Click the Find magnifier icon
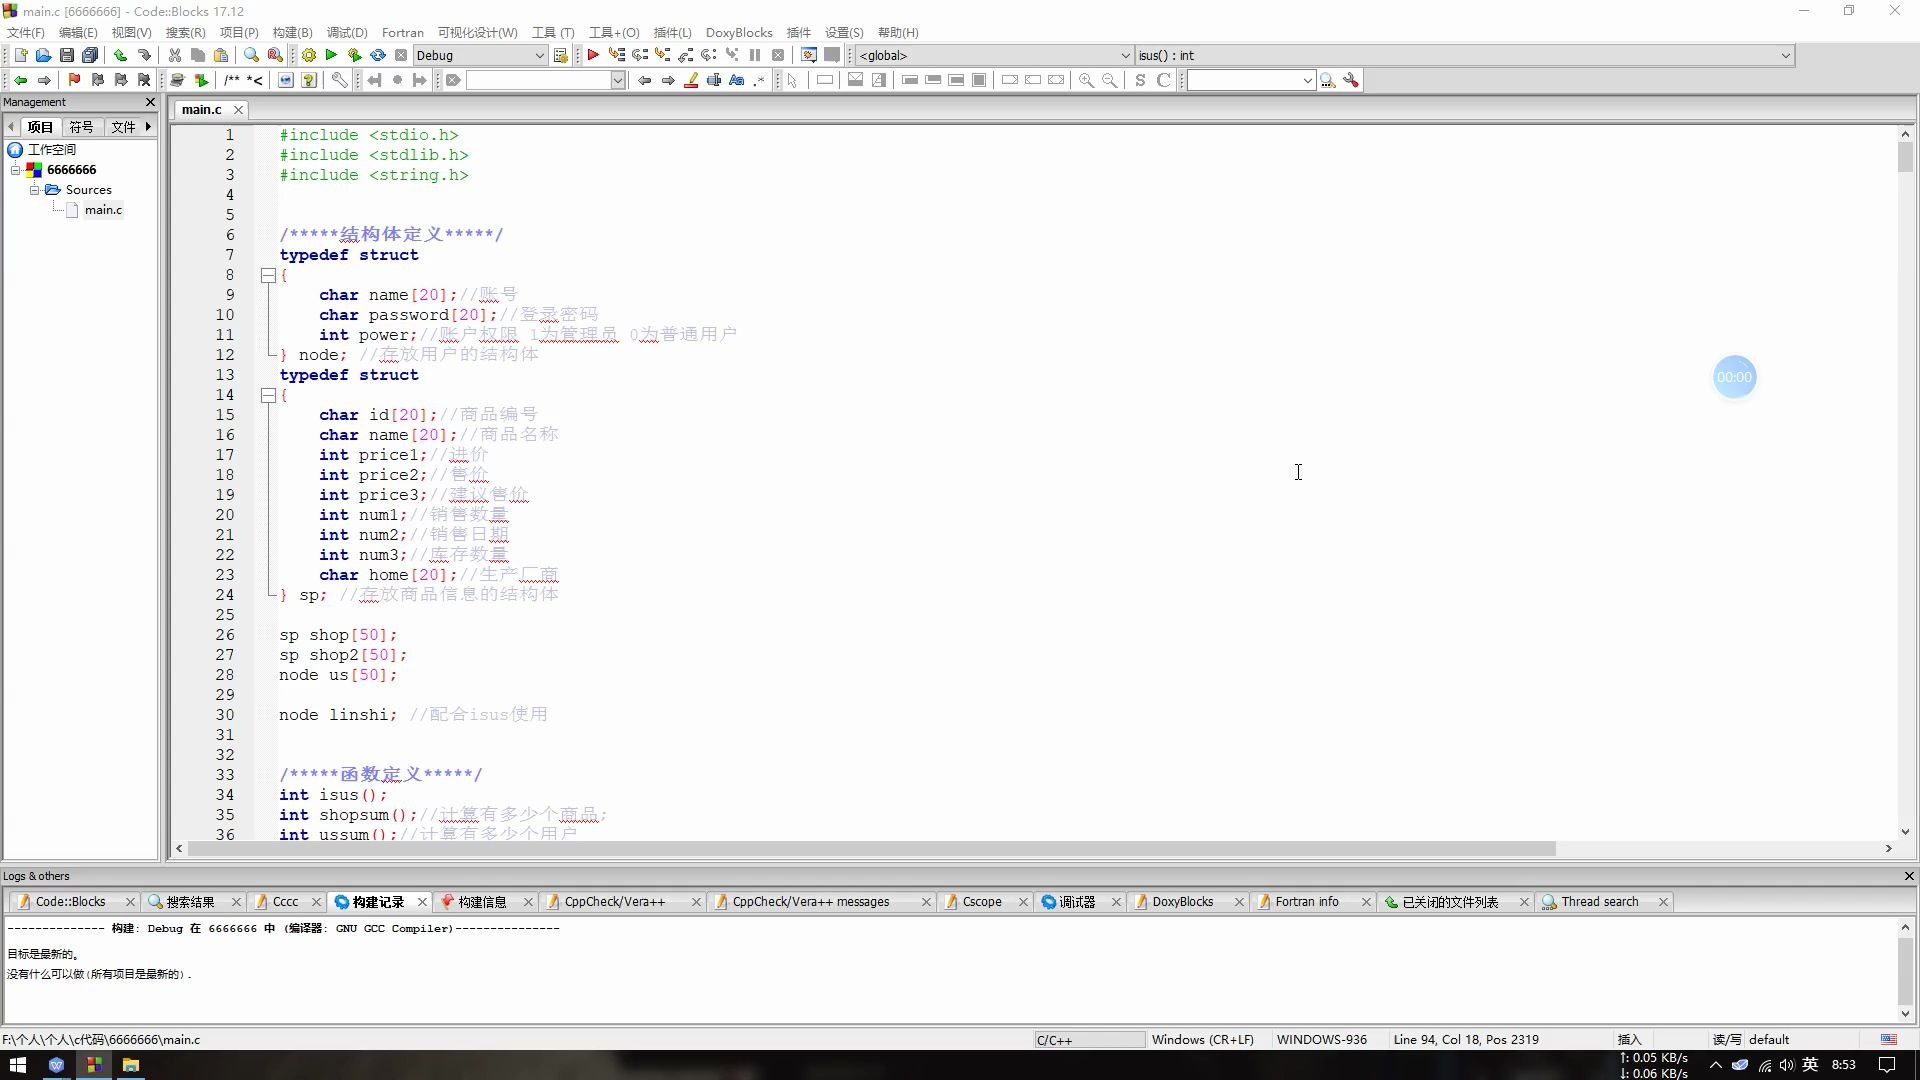 click(x=251, y=55)
